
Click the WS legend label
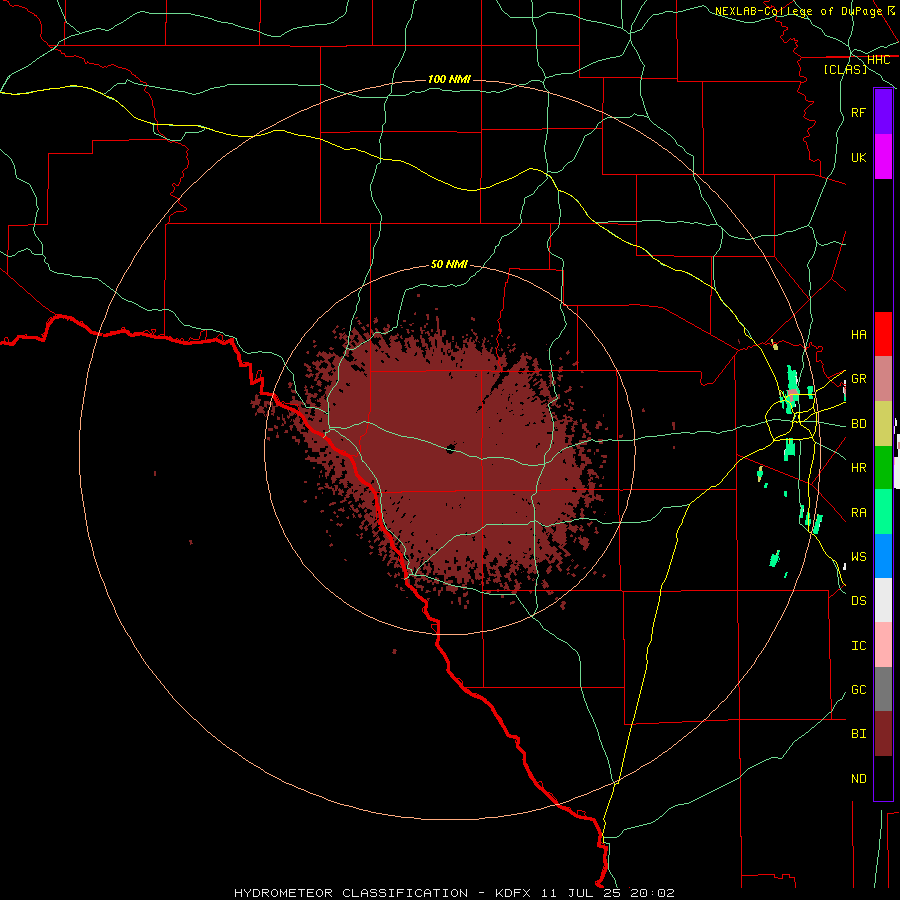[x=858, y=556]
